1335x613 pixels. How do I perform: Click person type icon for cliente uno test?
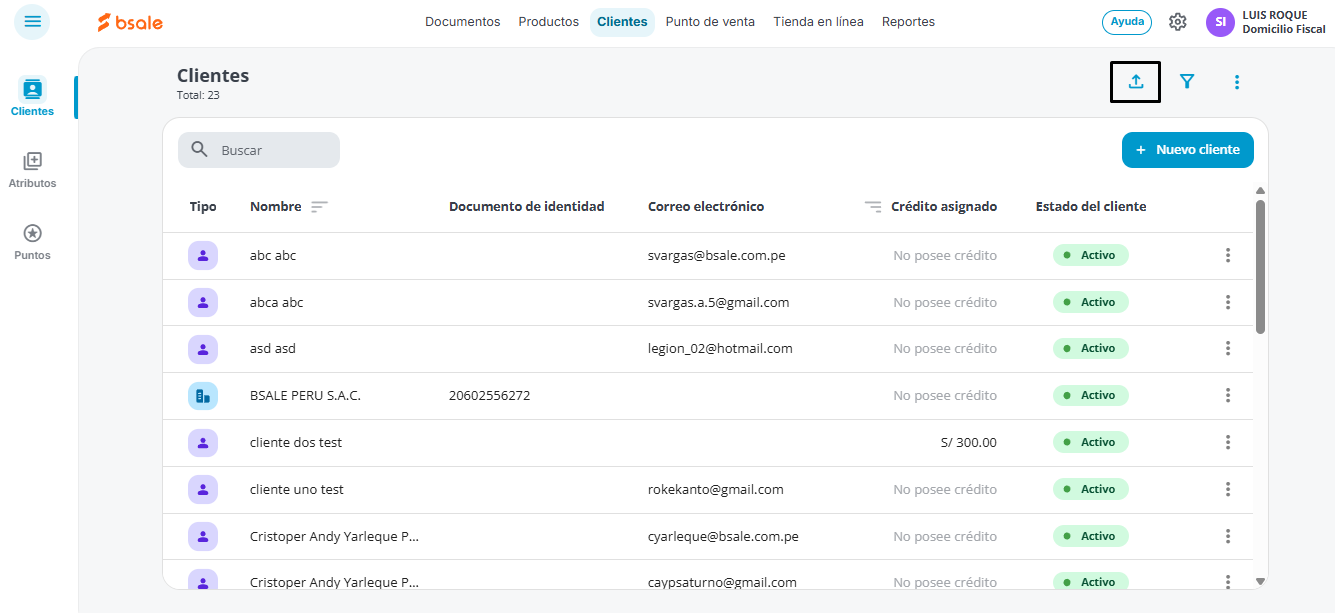click(203, 489)
